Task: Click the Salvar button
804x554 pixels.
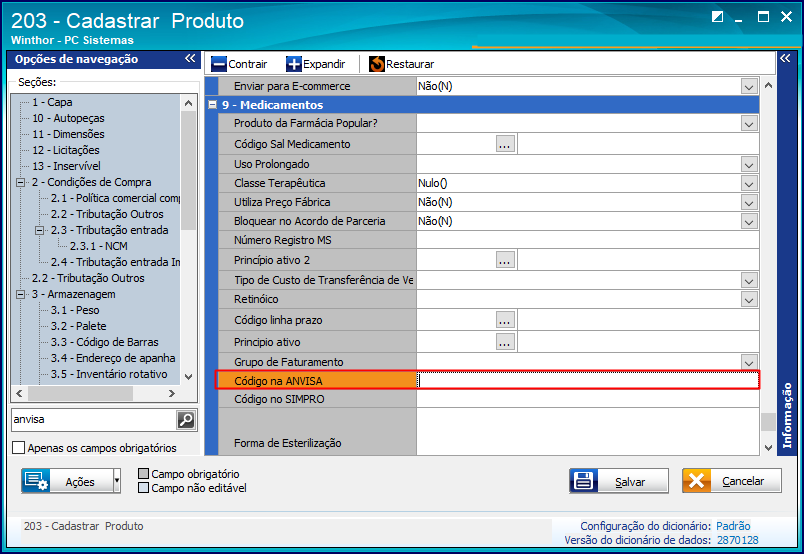Action: coord(619,481)
